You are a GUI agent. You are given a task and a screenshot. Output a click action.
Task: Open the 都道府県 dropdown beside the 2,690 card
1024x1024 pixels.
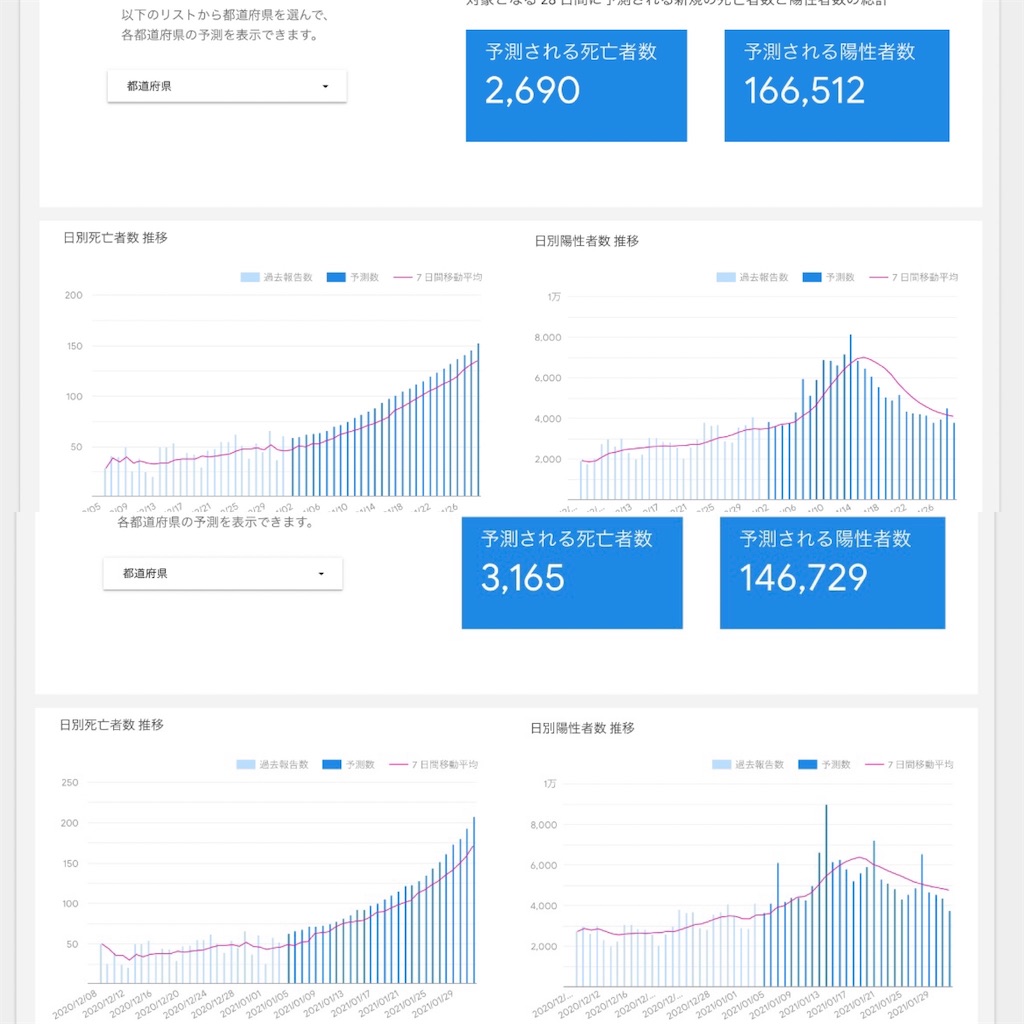[227, 86]
